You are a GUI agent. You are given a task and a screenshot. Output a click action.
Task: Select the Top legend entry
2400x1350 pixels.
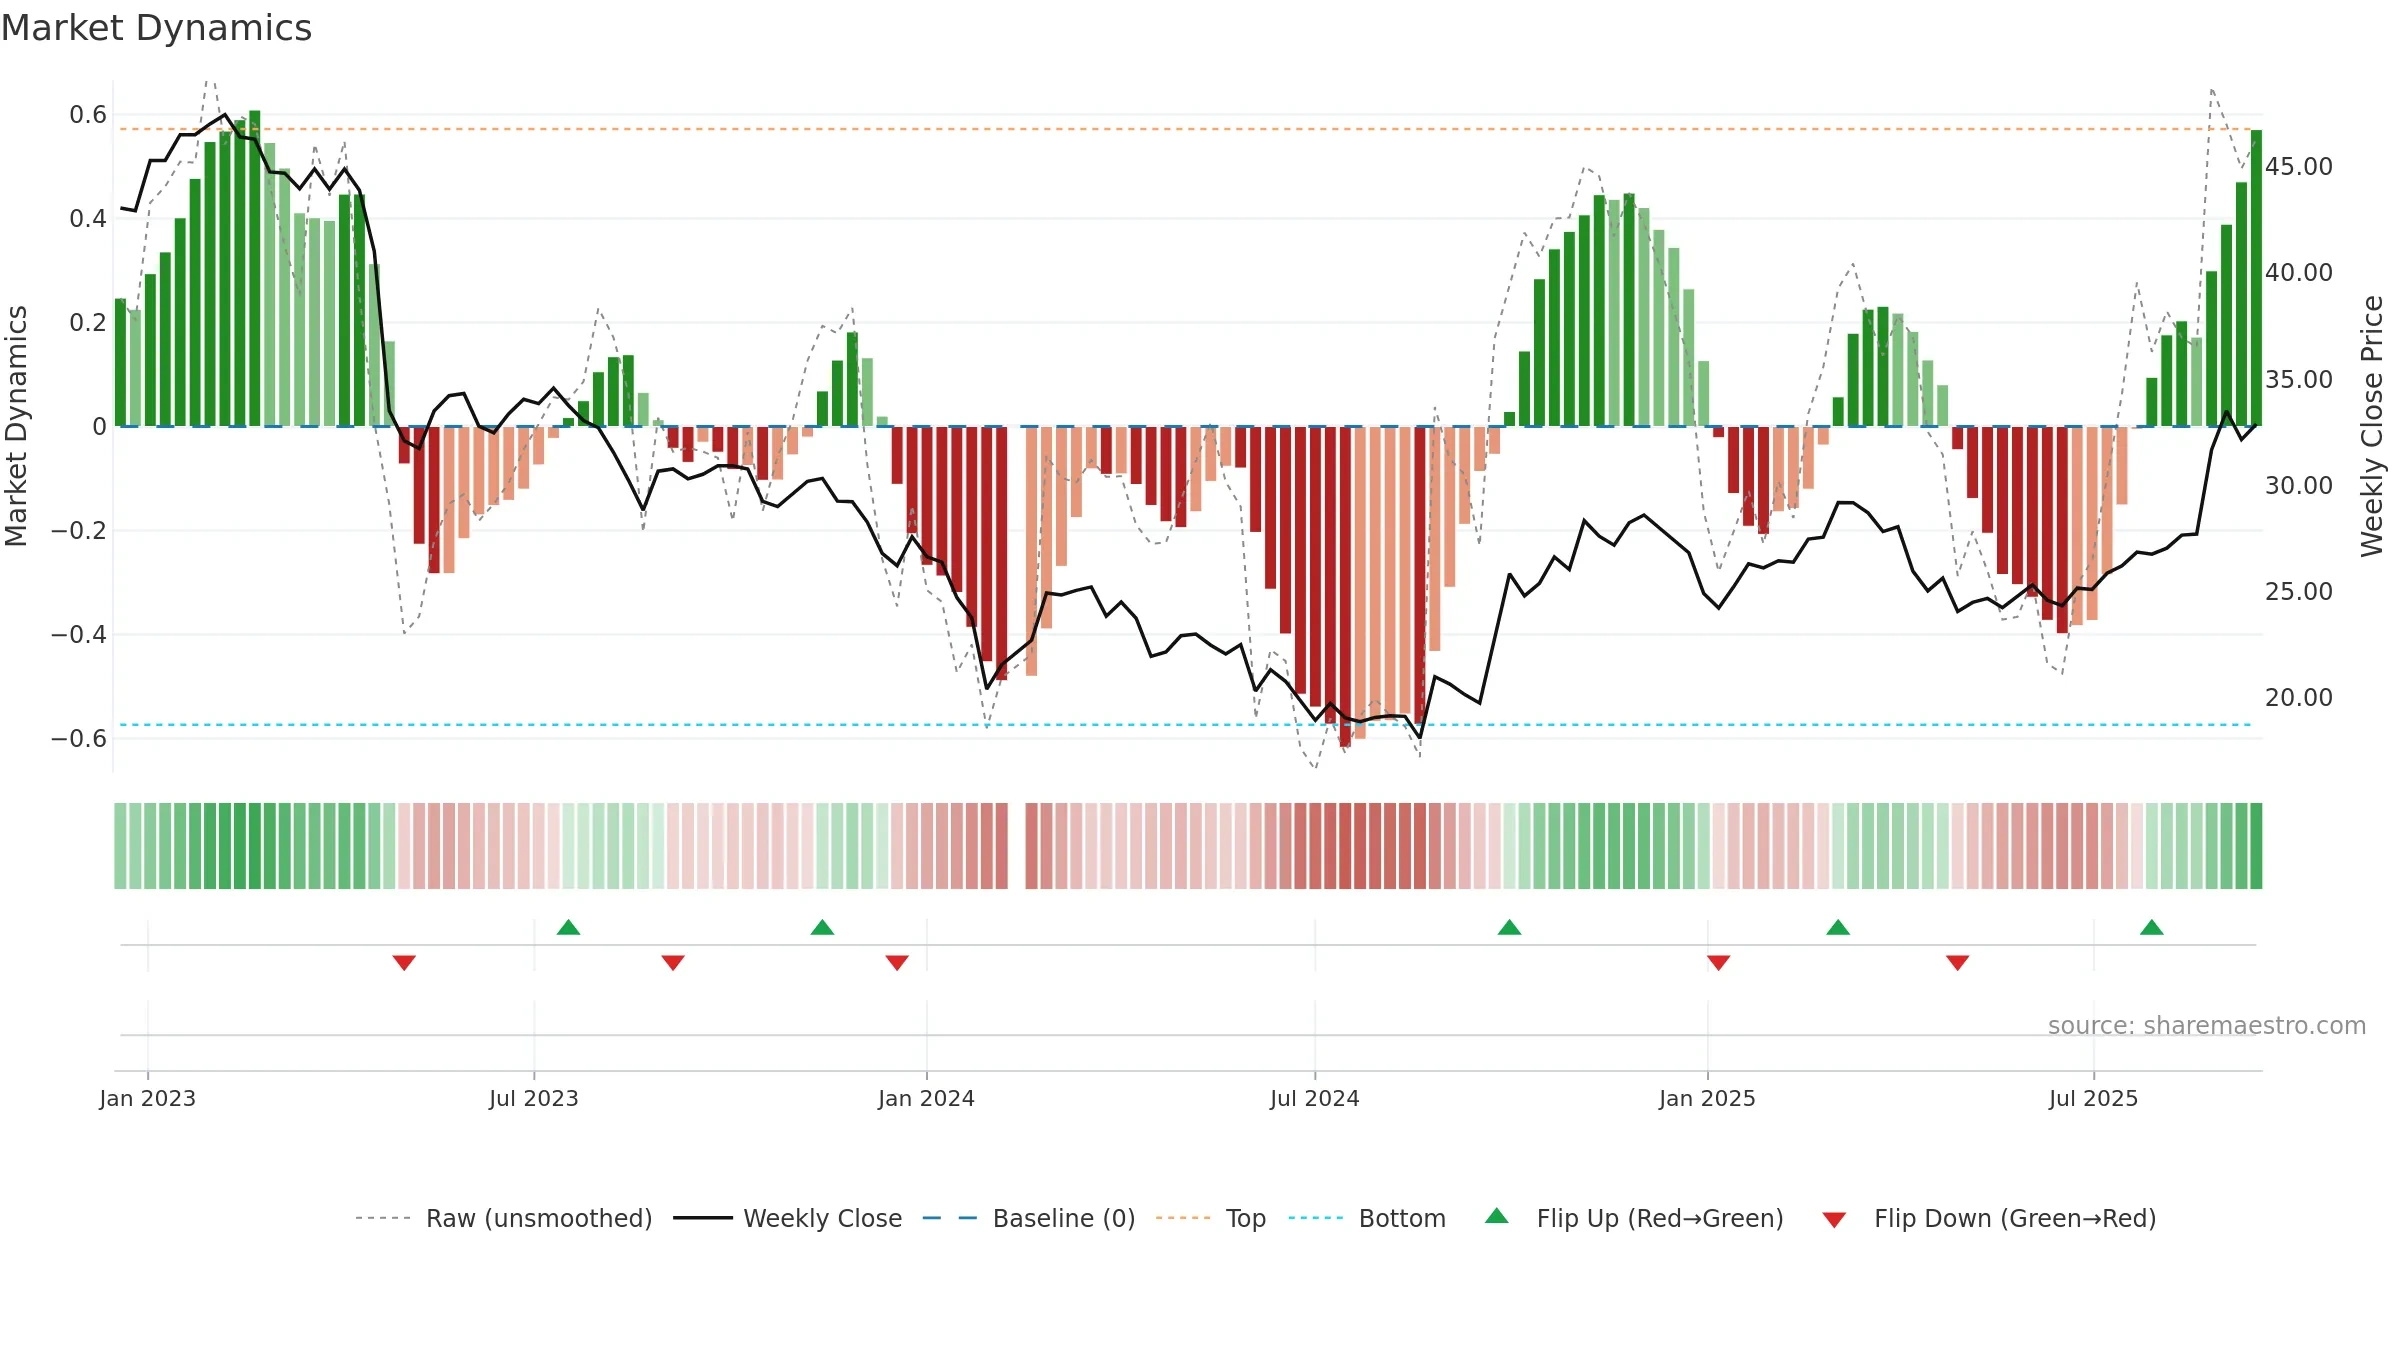click(x=1211, y=1218)
